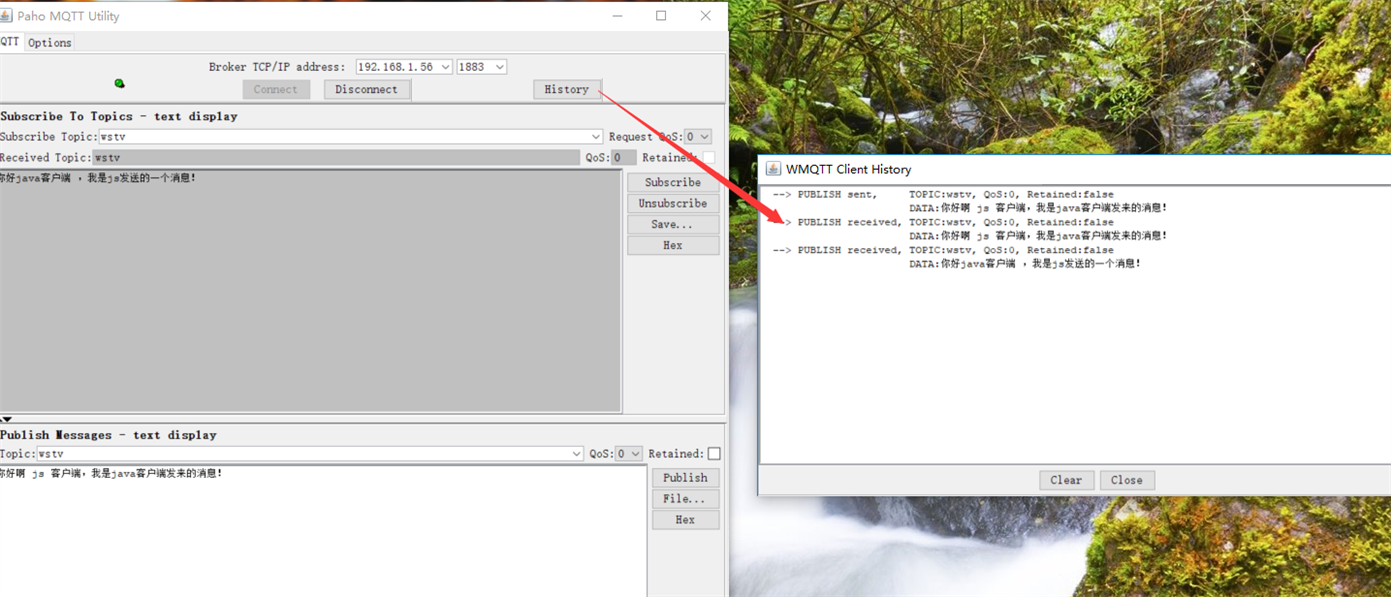1391x597 pixels.
Task: Click the Subscribe button
Action: tap(672, 182)
